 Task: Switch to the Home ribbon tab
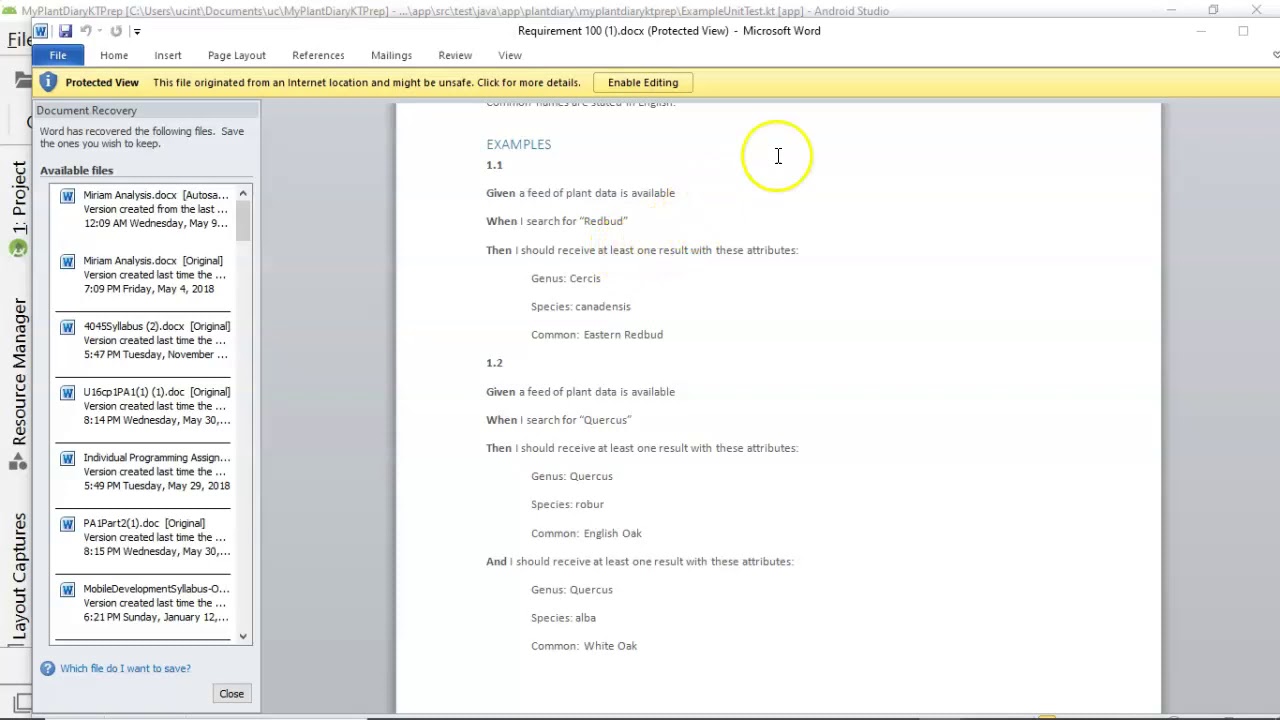coord(114,55)
